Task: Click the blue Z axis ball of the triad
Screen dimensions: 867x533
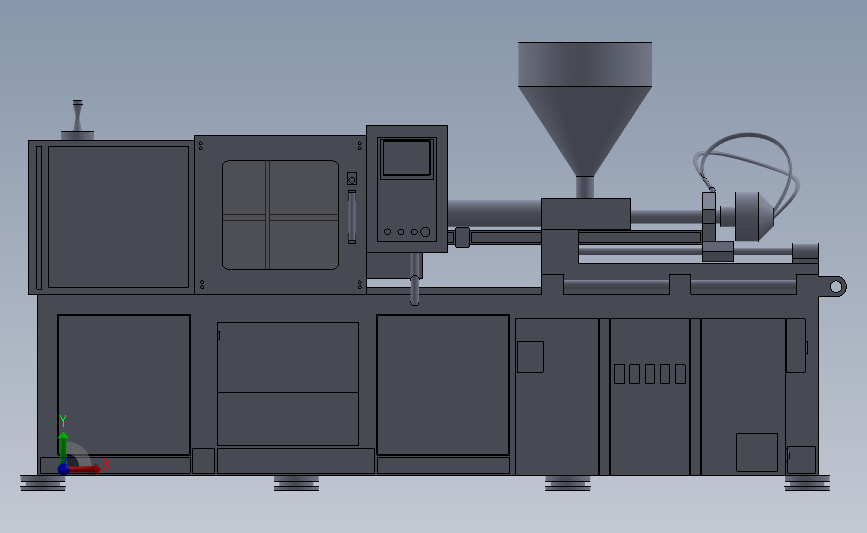Action: click(64, 469)
